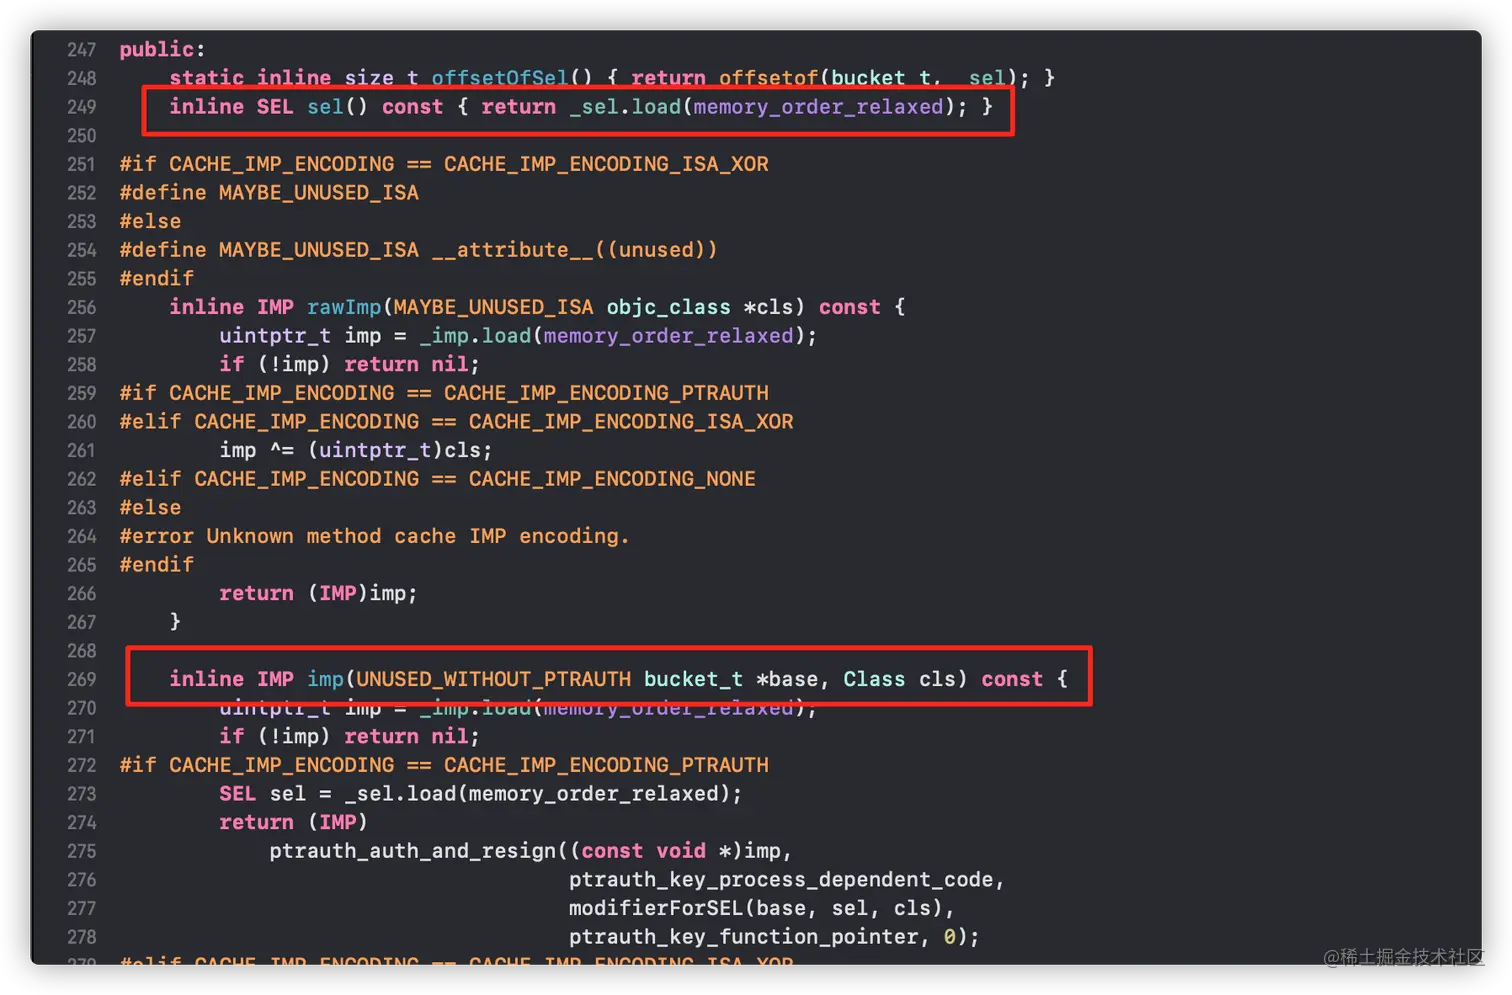
Task: Click "__attribute__((unused))" text
Action: 574,250
